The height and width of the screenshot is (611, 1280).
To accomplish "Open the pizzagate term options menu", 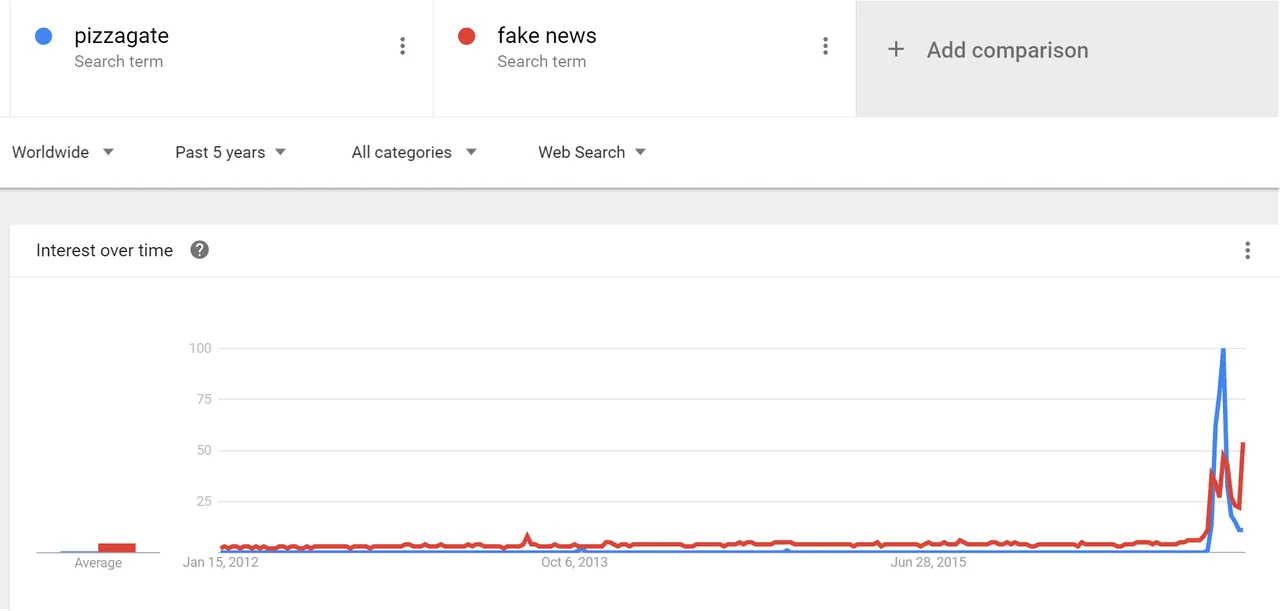I will pos(402,46).
